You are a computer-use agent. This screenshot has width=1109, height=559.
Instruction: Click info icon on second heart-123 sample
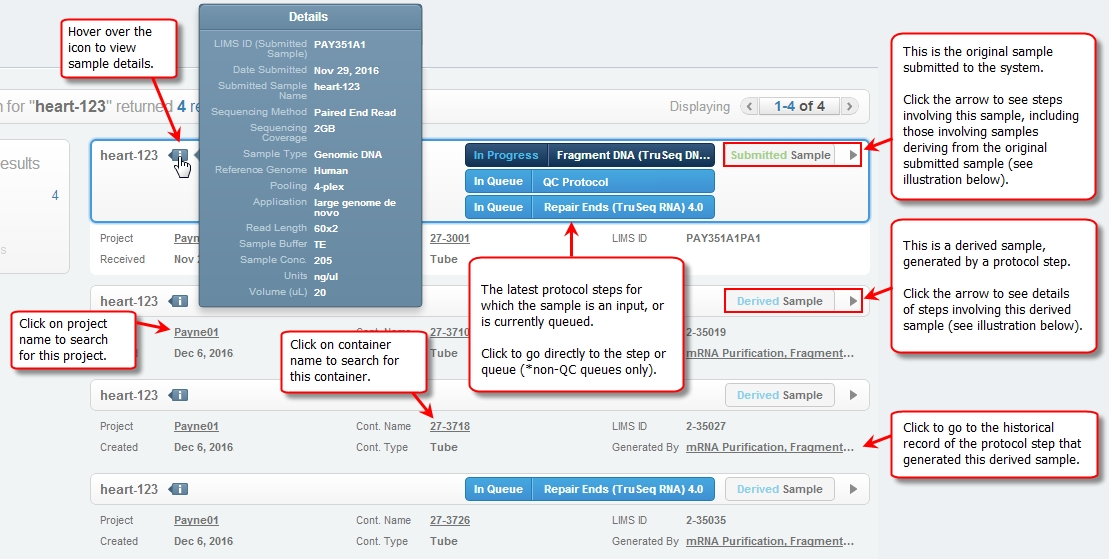click(179, 301)
